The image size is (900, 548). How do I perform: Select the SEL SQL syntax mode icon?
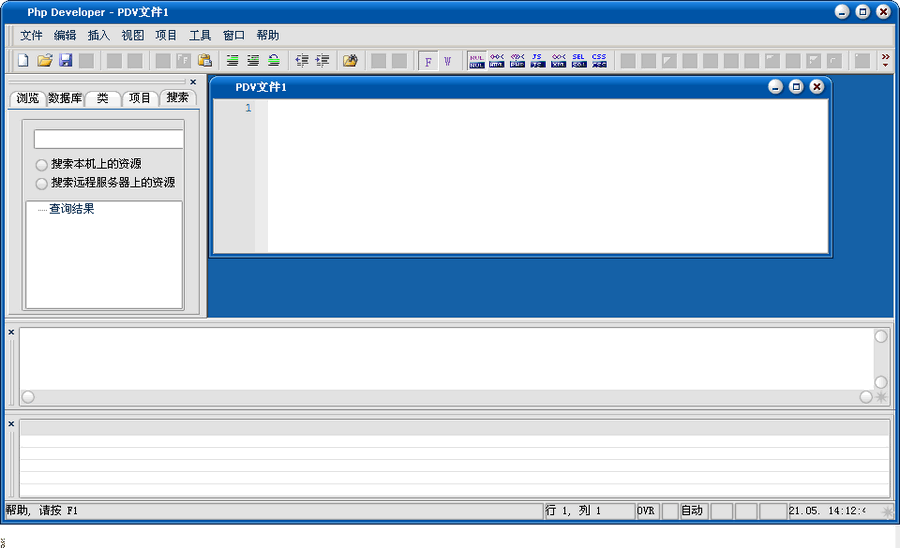pos(579,61)
